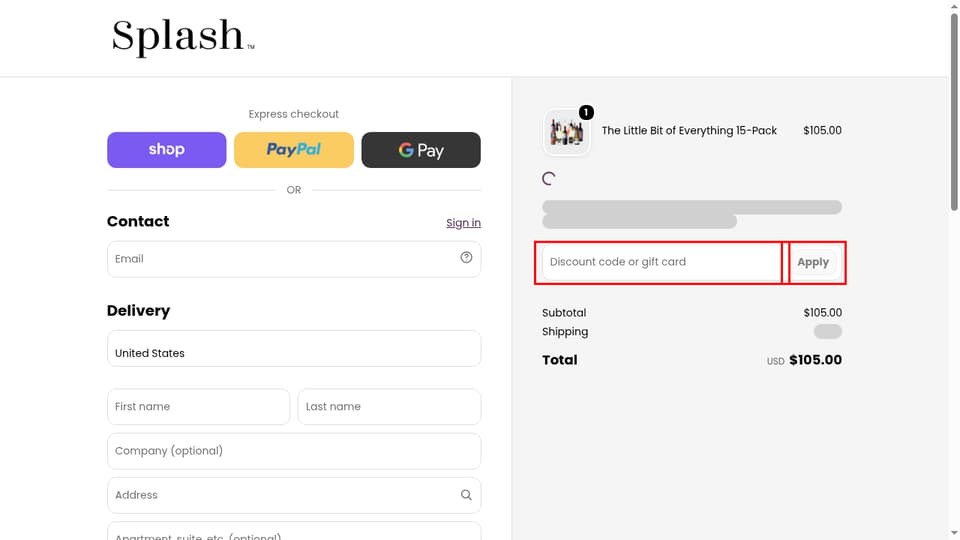Click the 15-Pack product thumbnail
The width and height of the screenshot is (960, 540).
566,132
